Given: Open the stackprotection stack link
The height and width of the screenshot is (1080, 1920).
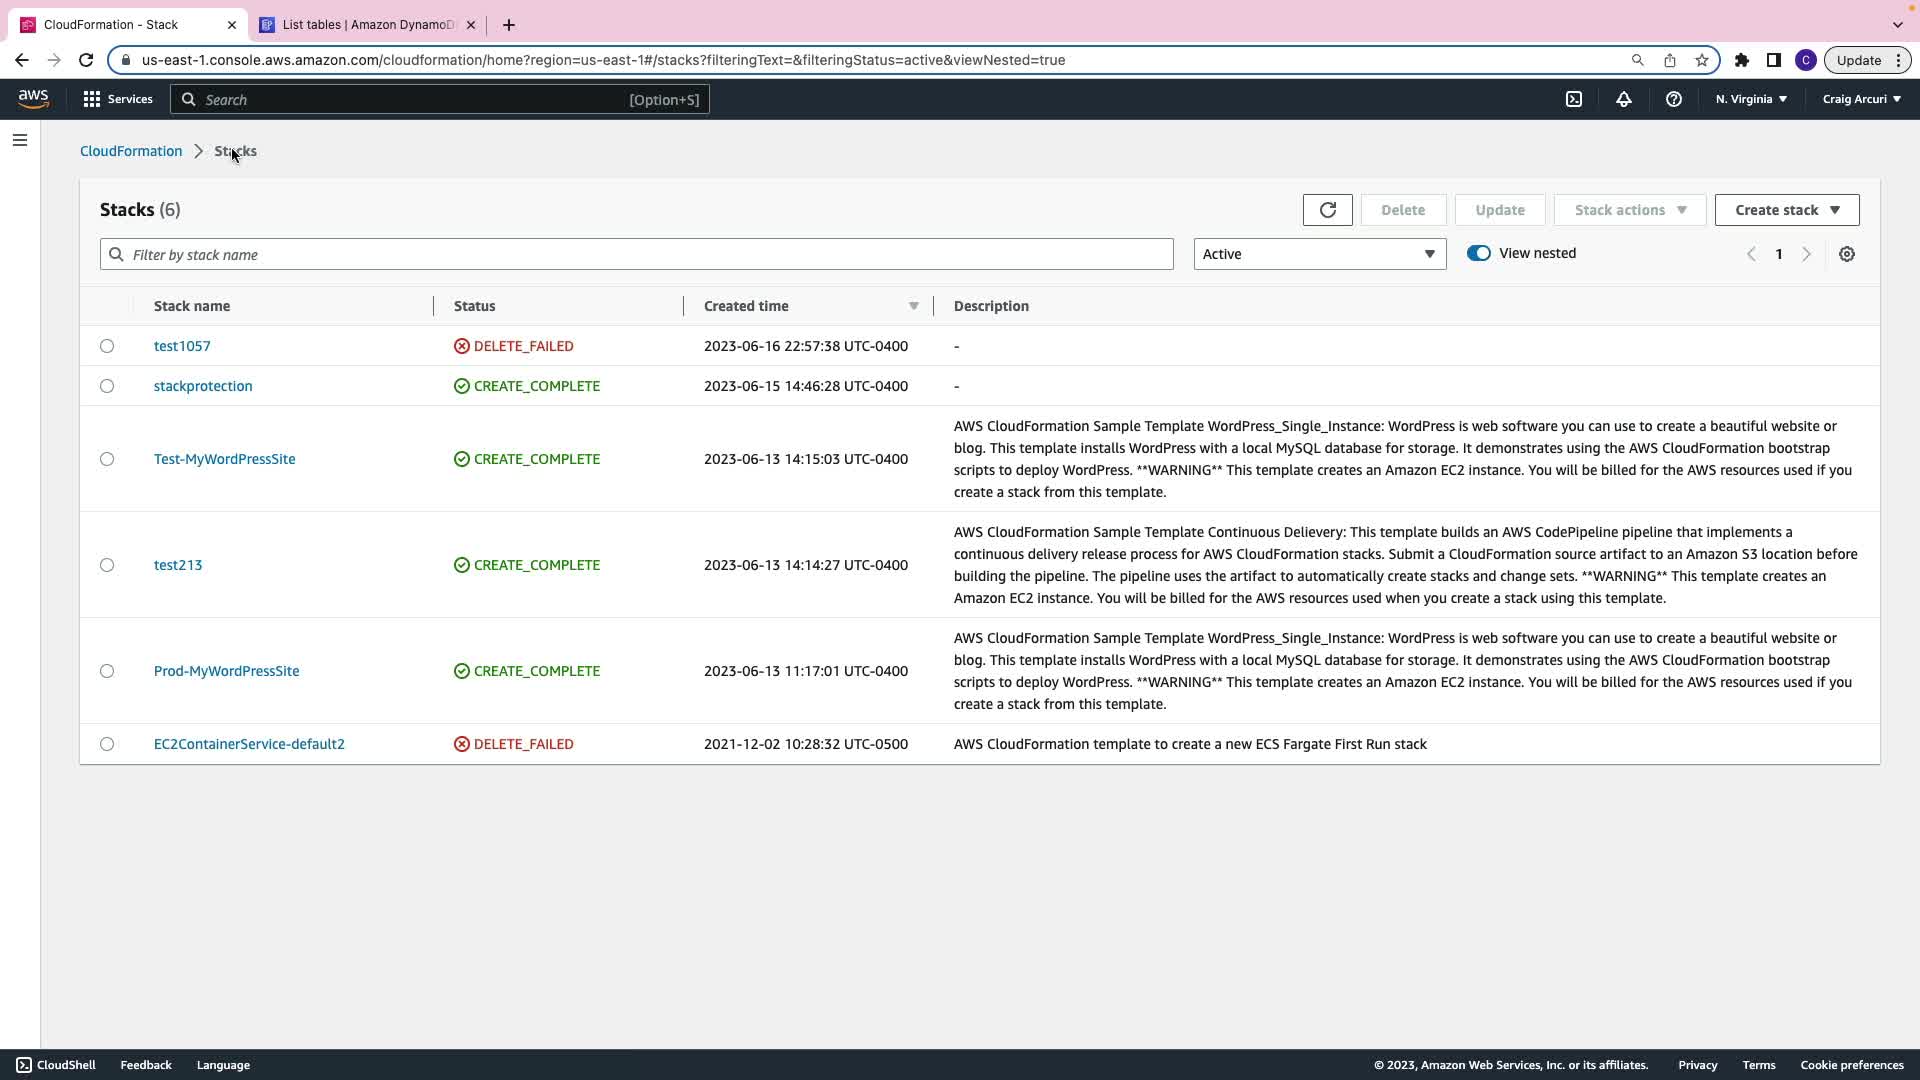Looking at the screenshot, I should (x=203, y=386).
